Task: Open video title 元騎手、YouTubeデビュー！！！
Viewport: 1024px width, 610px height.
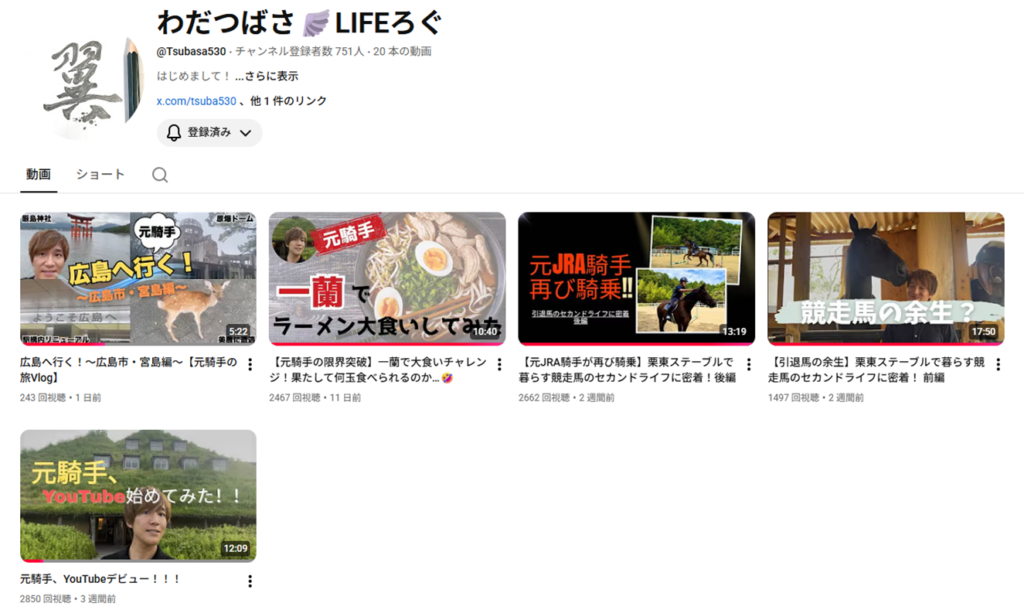Action: [x=100, y=579]
